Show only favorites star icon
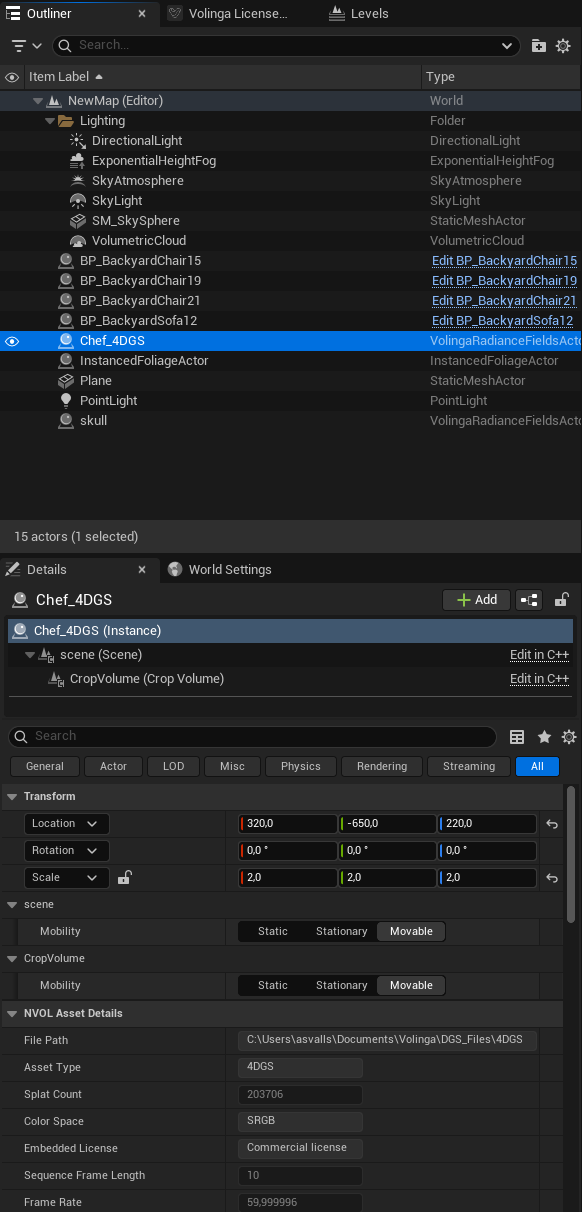Viewport: 582px width, 1212px height. tap(544, 737)
